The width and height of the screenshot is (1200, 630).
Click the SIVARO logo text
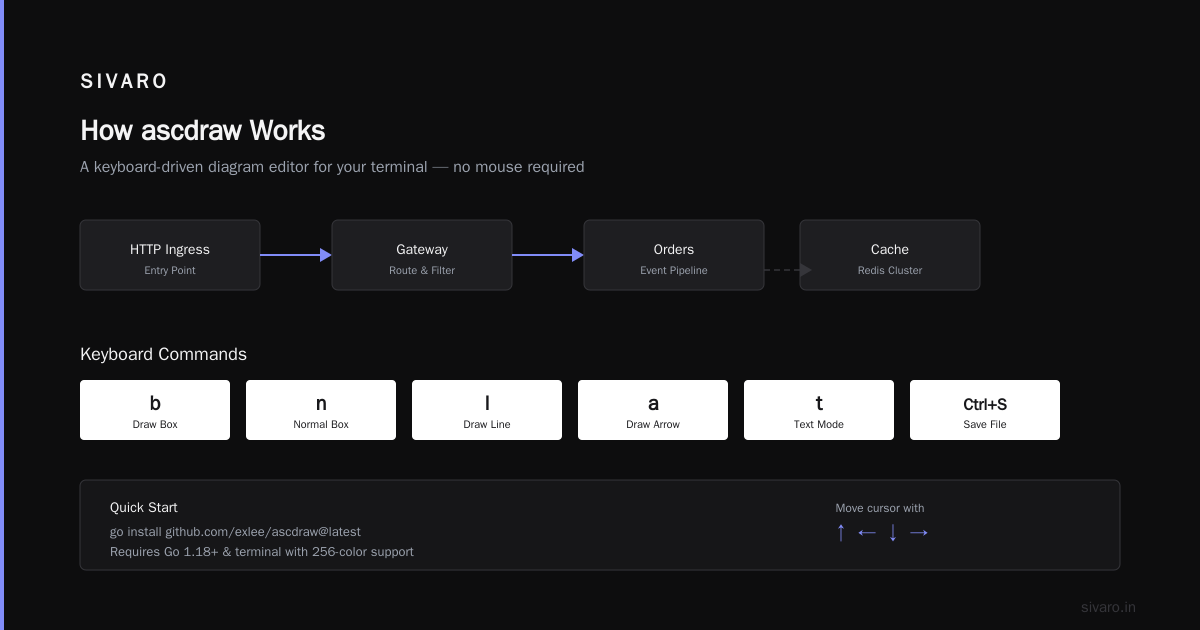(124, 81)
